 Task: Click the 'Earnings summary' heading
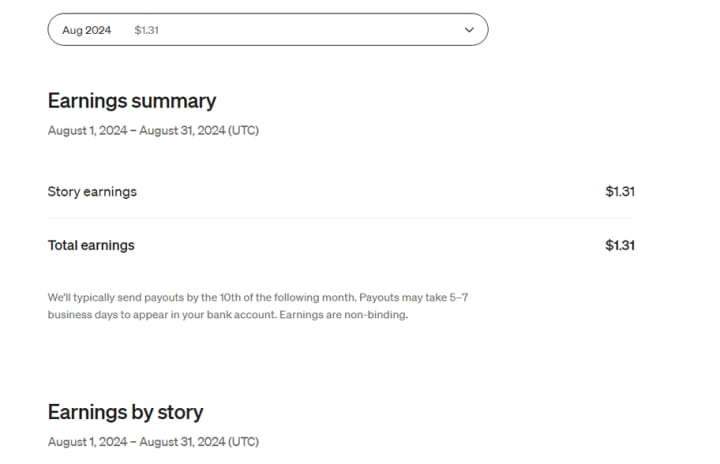[131, 101]
